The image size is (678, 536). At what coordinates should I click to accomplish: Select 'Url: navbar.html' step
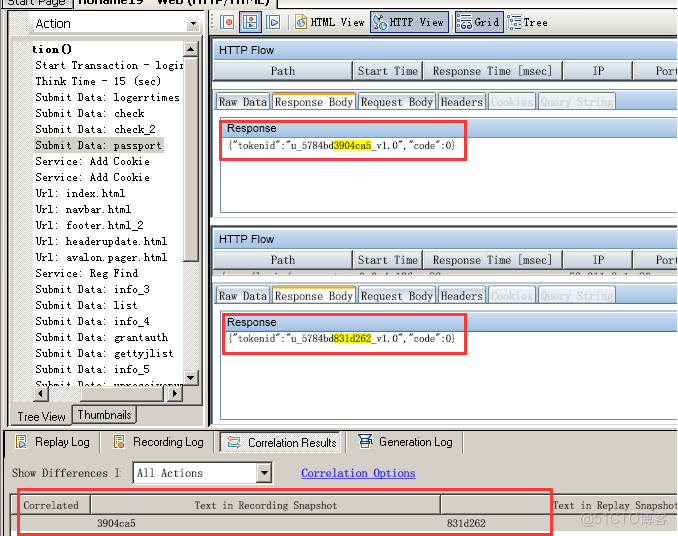(83, 209)
